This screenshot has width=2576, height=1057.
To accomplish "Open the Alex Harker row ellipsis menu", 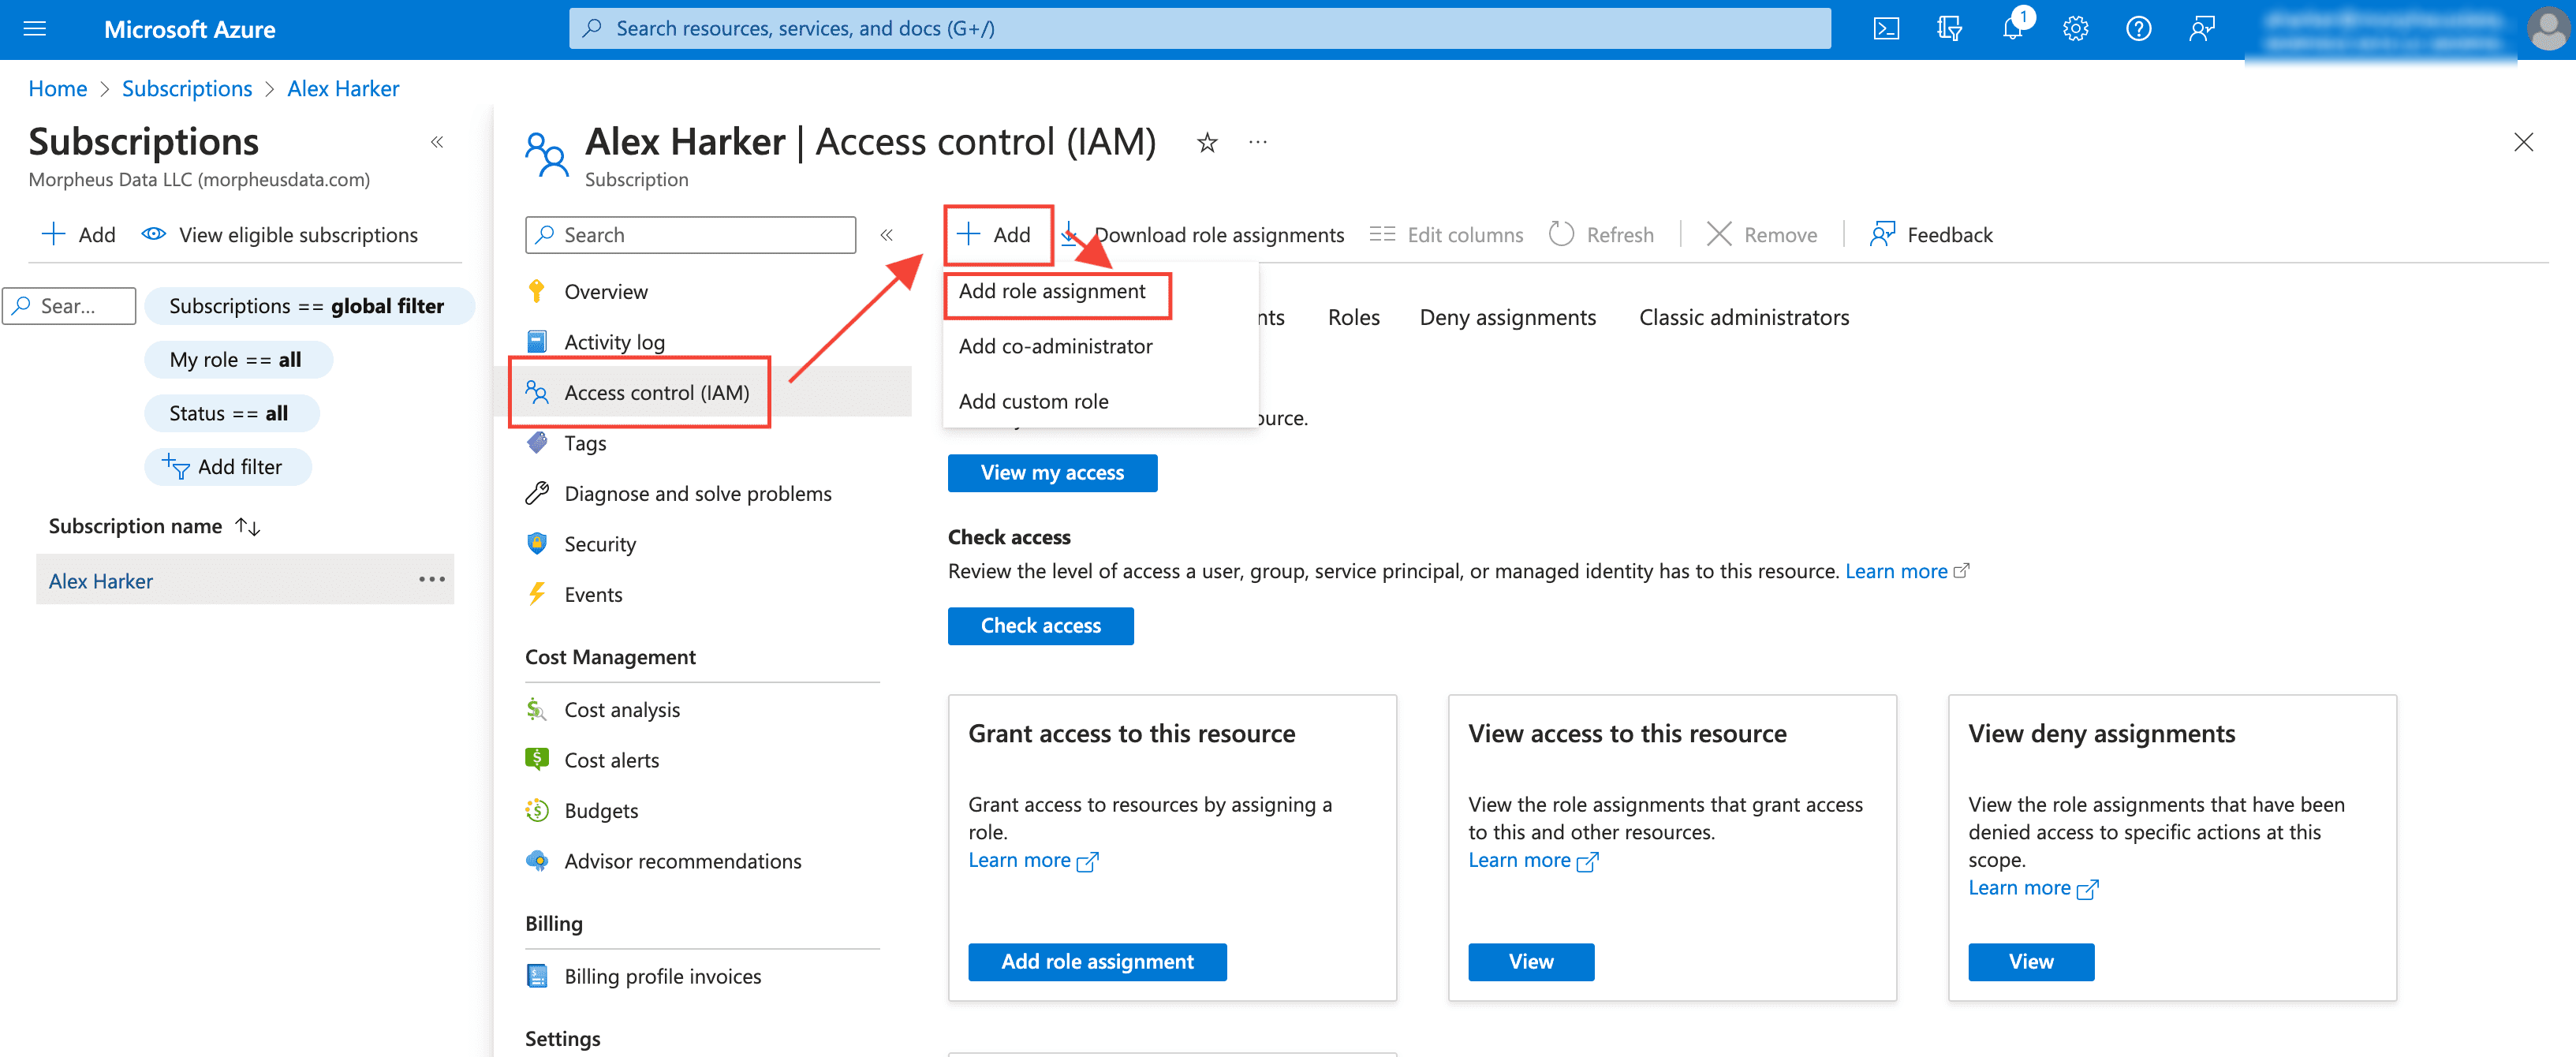I will pyautogui.click(x=432, y=580).
